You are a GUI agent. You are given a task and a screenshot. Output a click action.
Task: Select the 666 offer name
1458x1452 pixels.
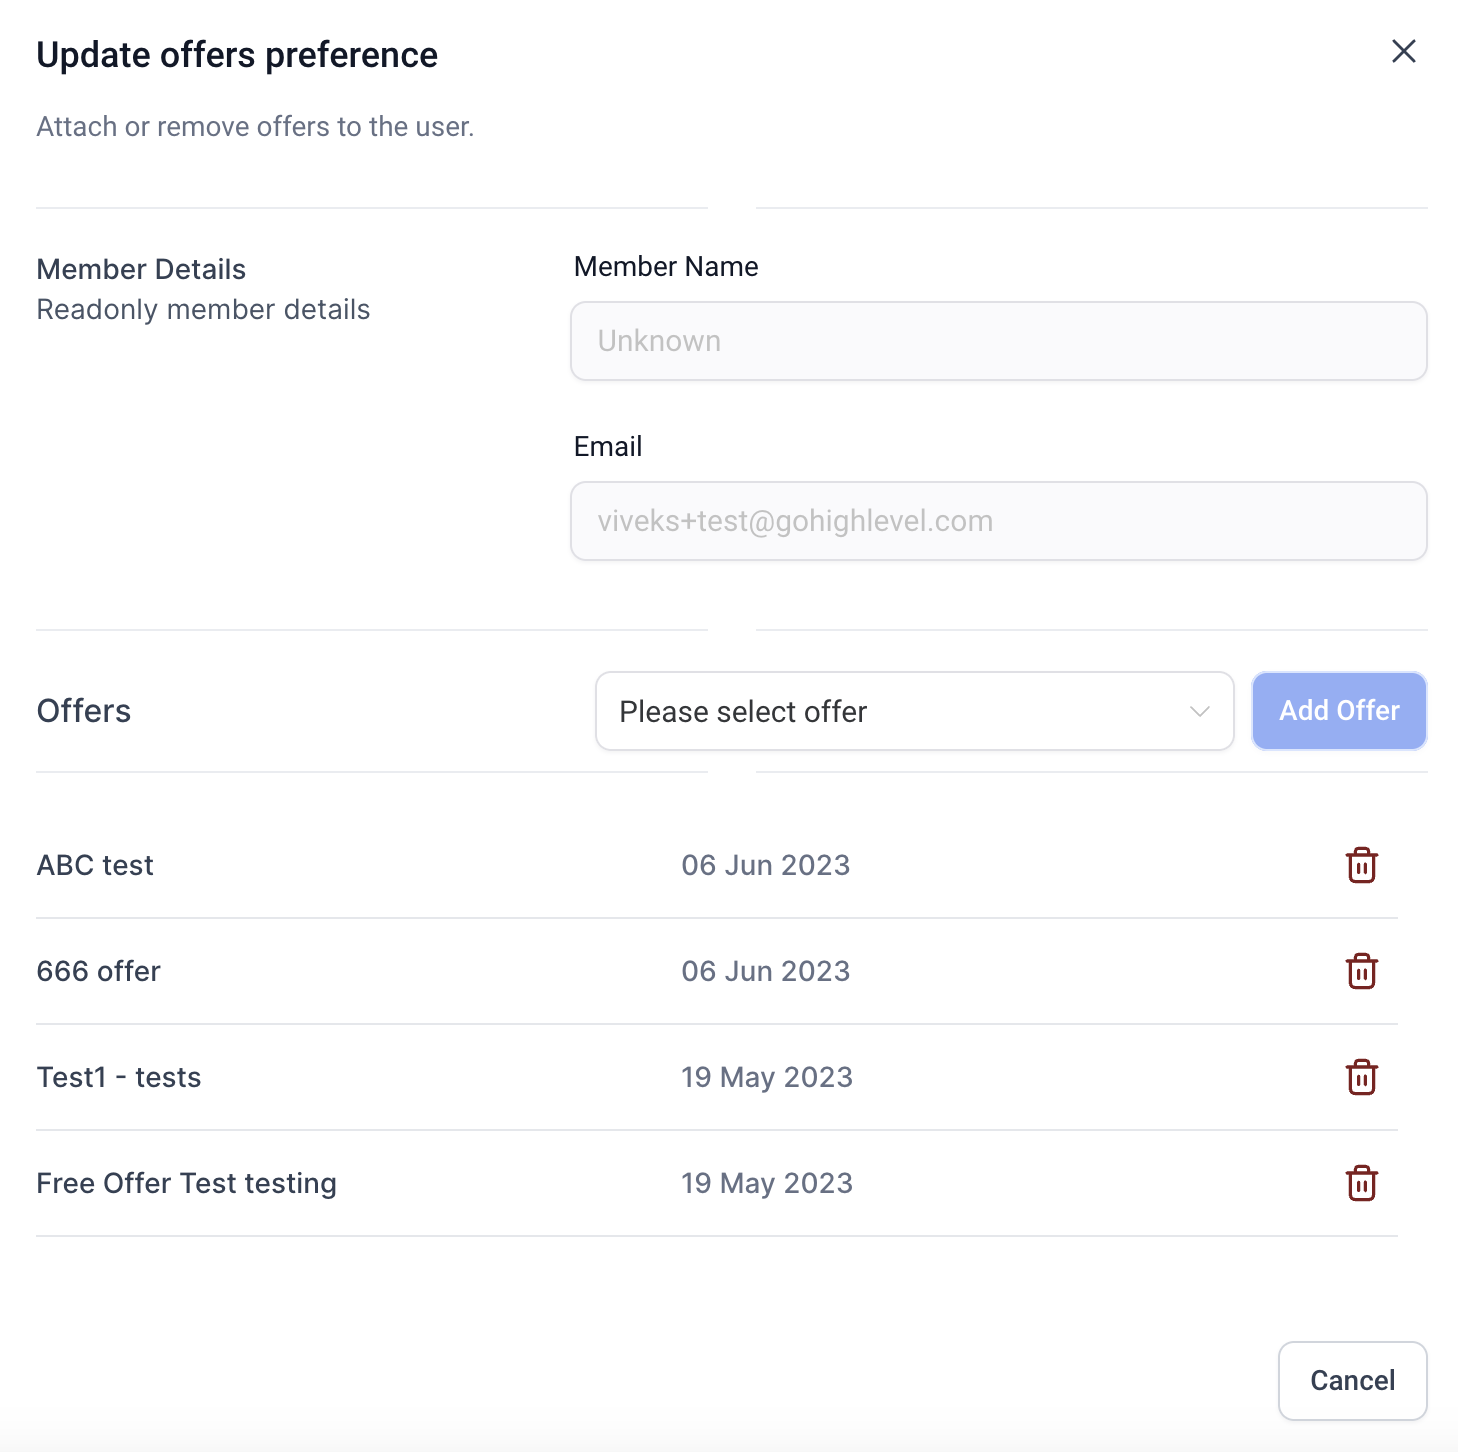click(x=99, y=971)
